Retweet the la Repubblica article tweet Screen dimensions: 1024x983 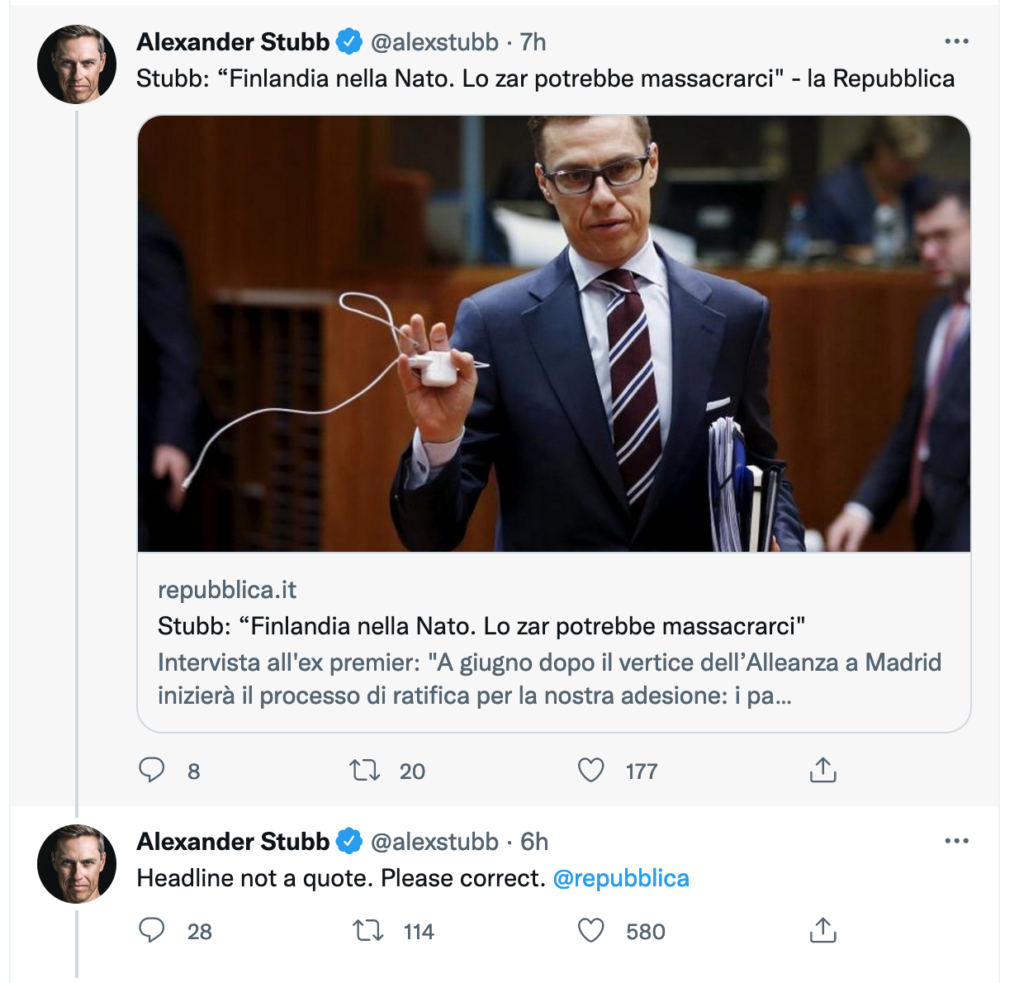(363, 770)
